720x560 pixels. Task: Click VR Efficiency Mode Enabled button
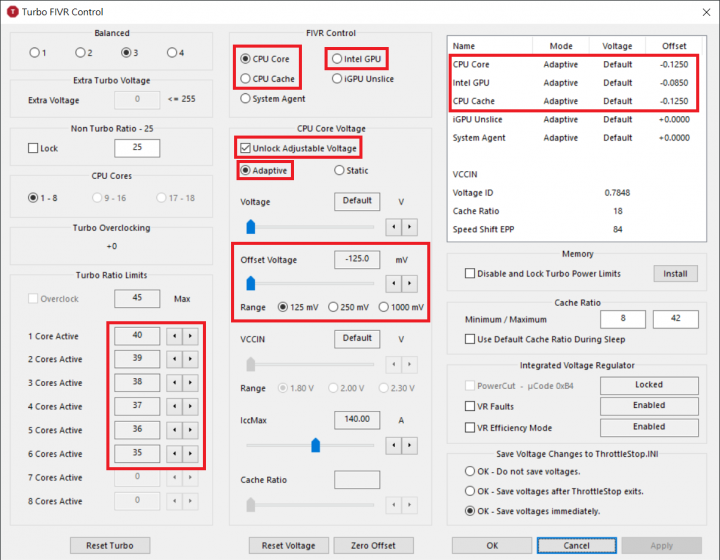[x=649, y=427]
